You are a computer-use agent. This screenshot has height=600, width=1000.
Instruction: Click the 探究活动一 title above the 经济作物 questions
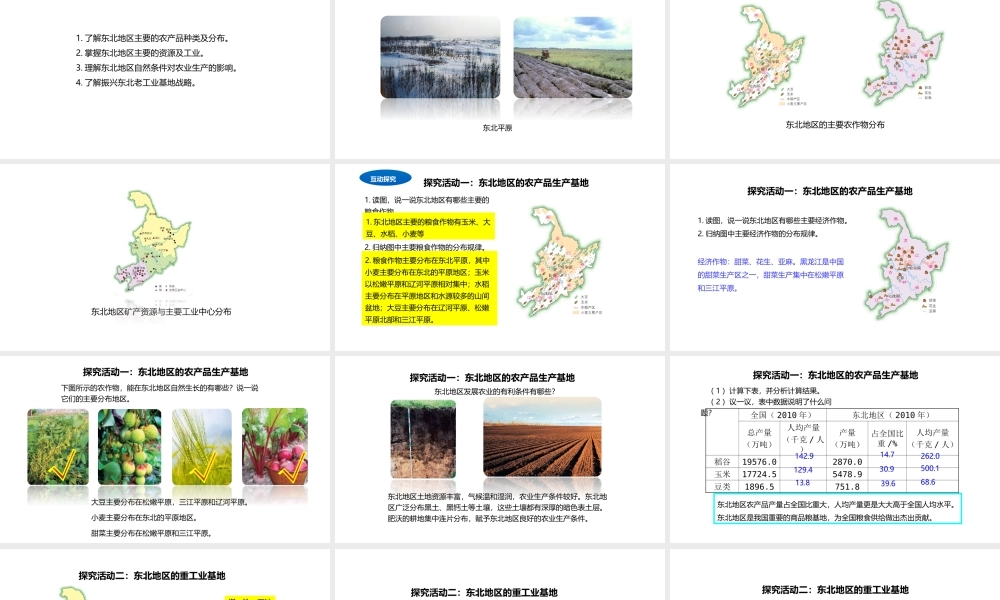(830, 191)
